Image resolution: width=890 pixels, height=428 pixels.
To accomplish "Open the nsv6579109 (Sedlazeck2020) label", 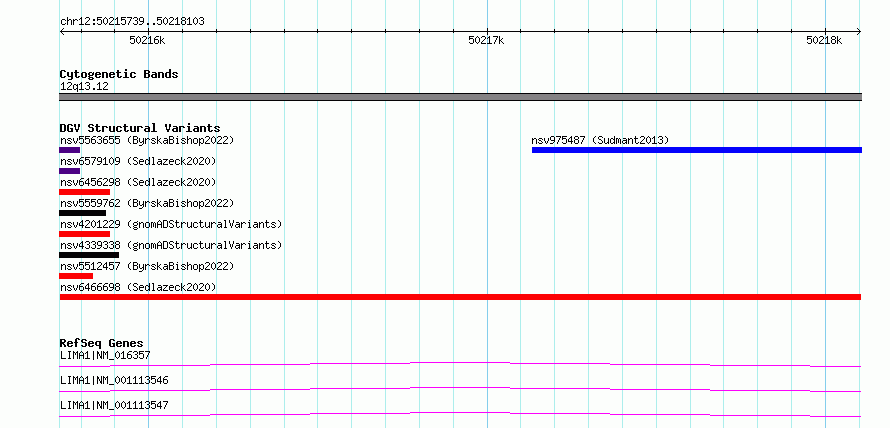I will [138, 161].
